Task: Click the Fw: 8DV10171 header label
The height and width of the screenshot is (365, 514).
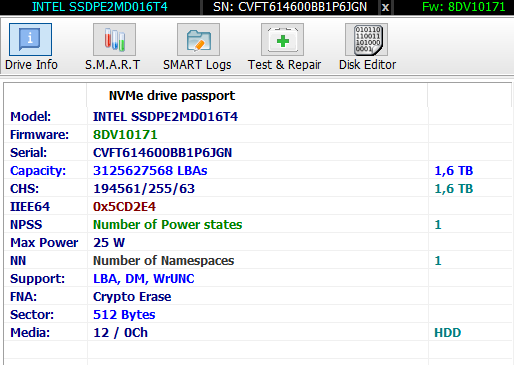Action: click(464, 7)
